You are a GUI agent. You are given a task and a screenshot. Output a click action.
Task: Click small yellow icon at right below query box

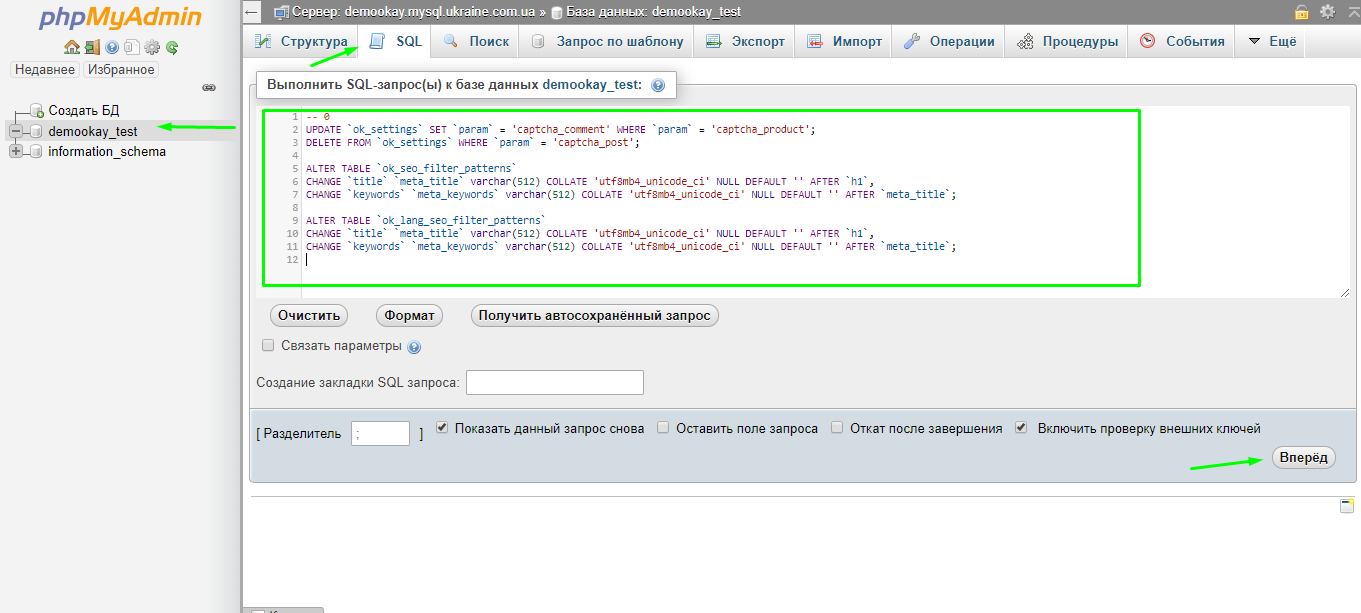tap(1347, 506)
